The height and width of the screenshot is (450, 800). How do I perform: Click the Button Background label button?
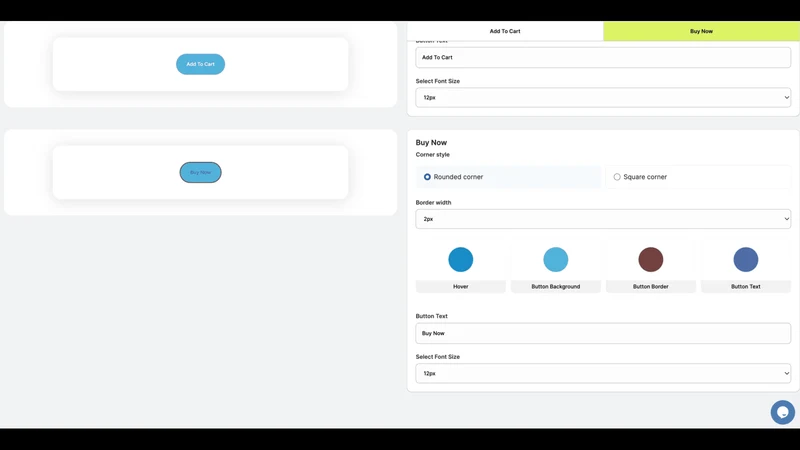(556, 286)
